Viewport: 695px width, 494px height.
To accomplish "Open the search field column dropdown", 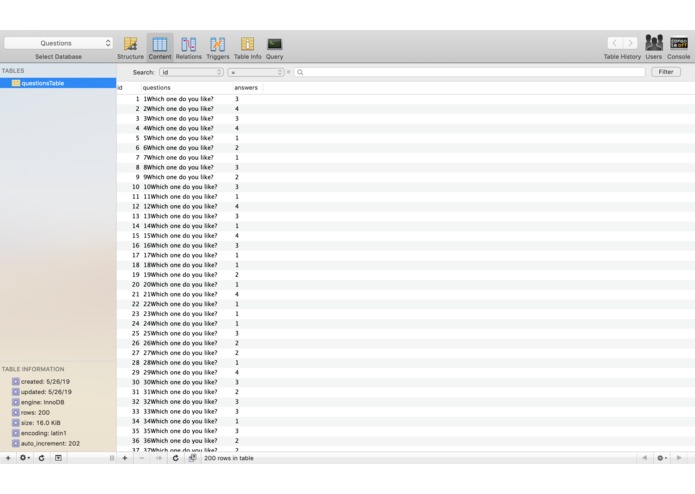I will (191, 72).
